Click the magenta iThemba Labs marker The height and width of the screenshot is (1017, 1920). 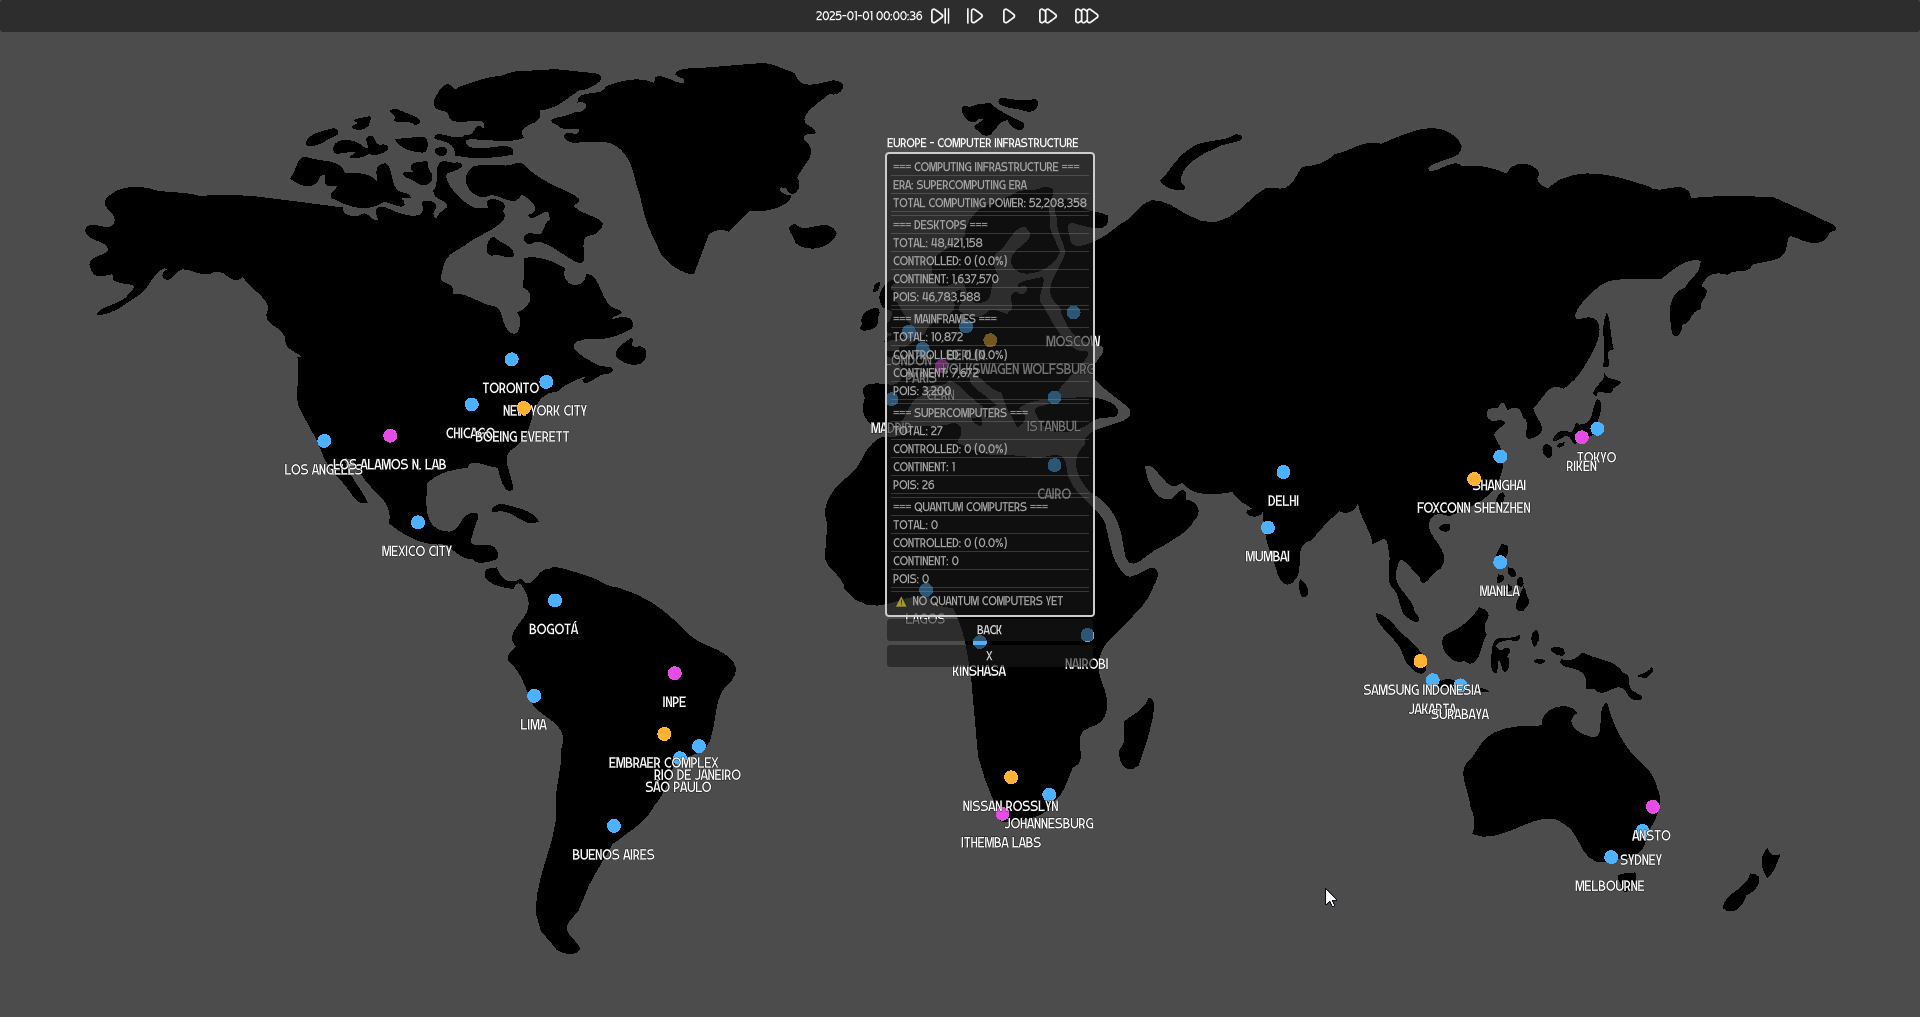tap(1002, 814)
